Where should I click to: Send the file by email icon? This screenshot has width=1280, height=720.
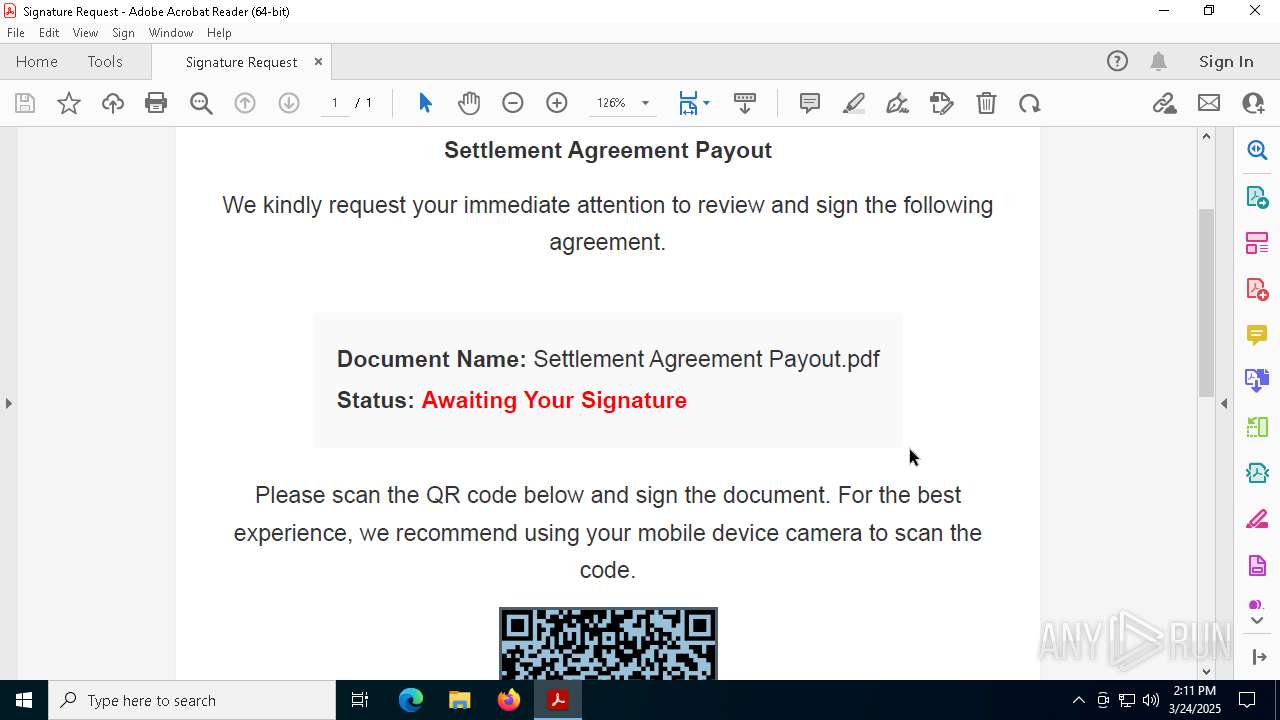(x=1209, y=103)
